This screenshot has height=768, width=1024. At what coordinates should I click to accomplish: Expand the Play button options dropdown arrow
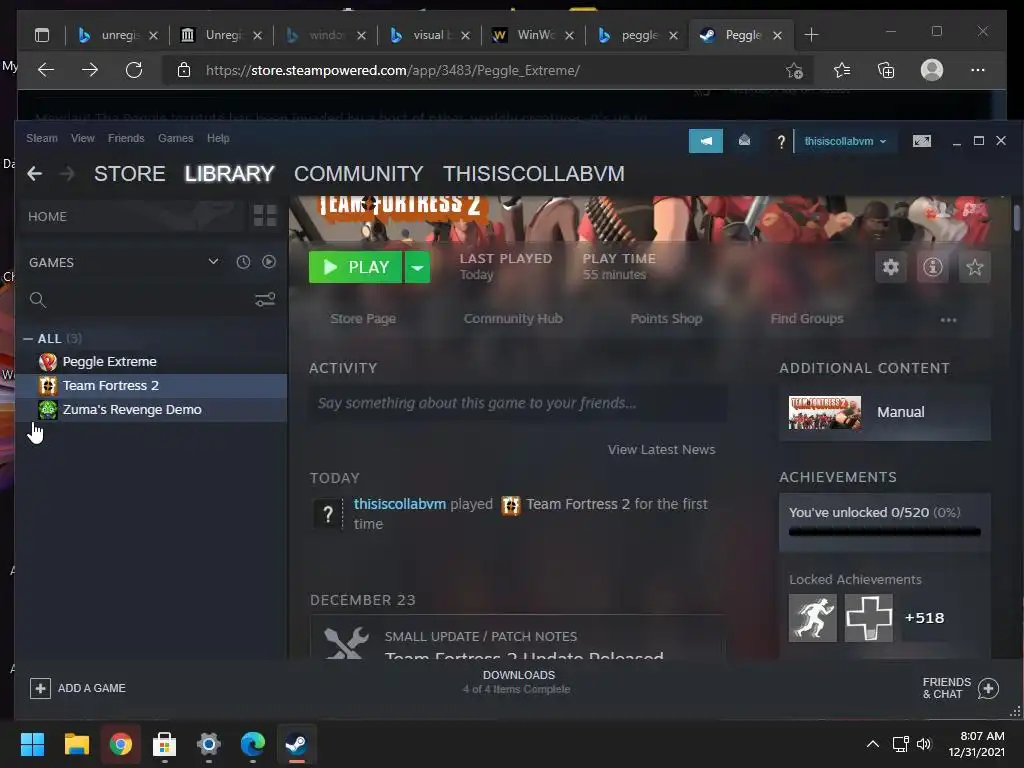click(417, 267)
